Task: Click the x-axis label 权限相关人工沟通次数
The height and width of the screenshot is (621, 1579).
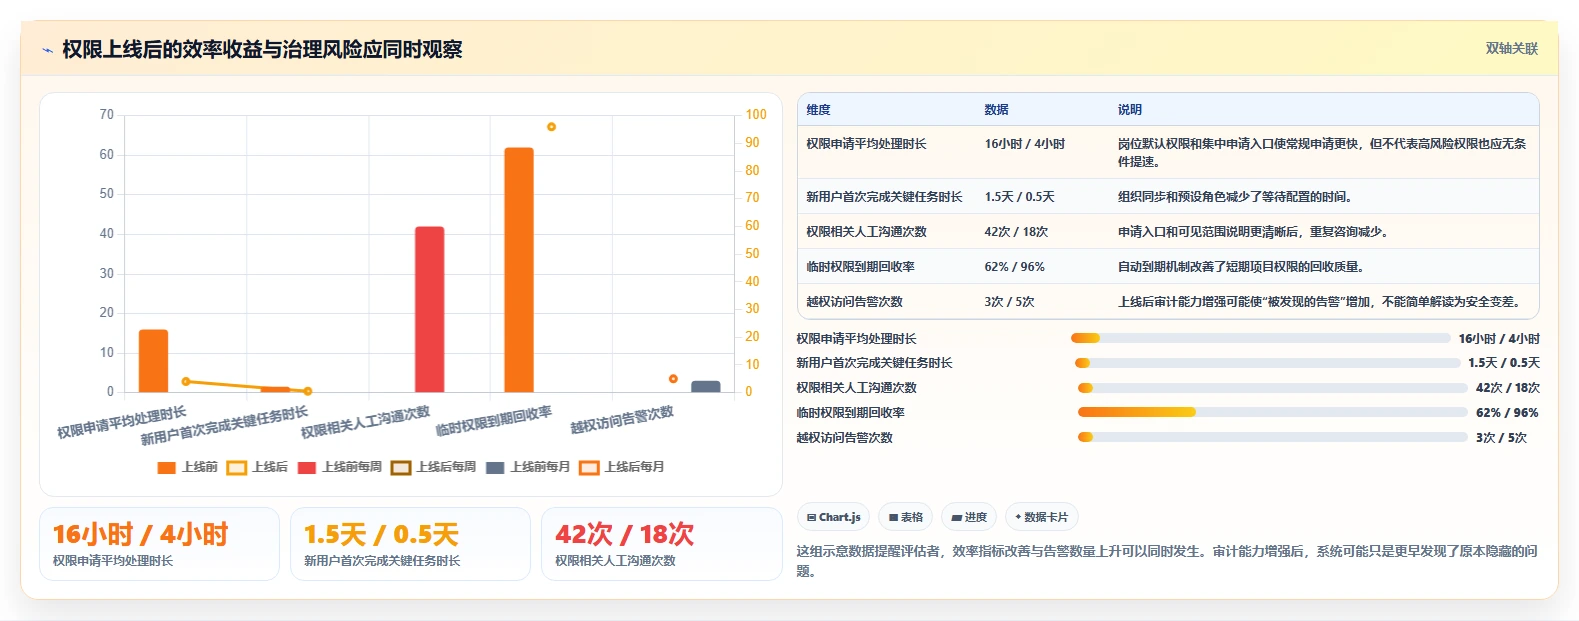Action: click(365, 421)
